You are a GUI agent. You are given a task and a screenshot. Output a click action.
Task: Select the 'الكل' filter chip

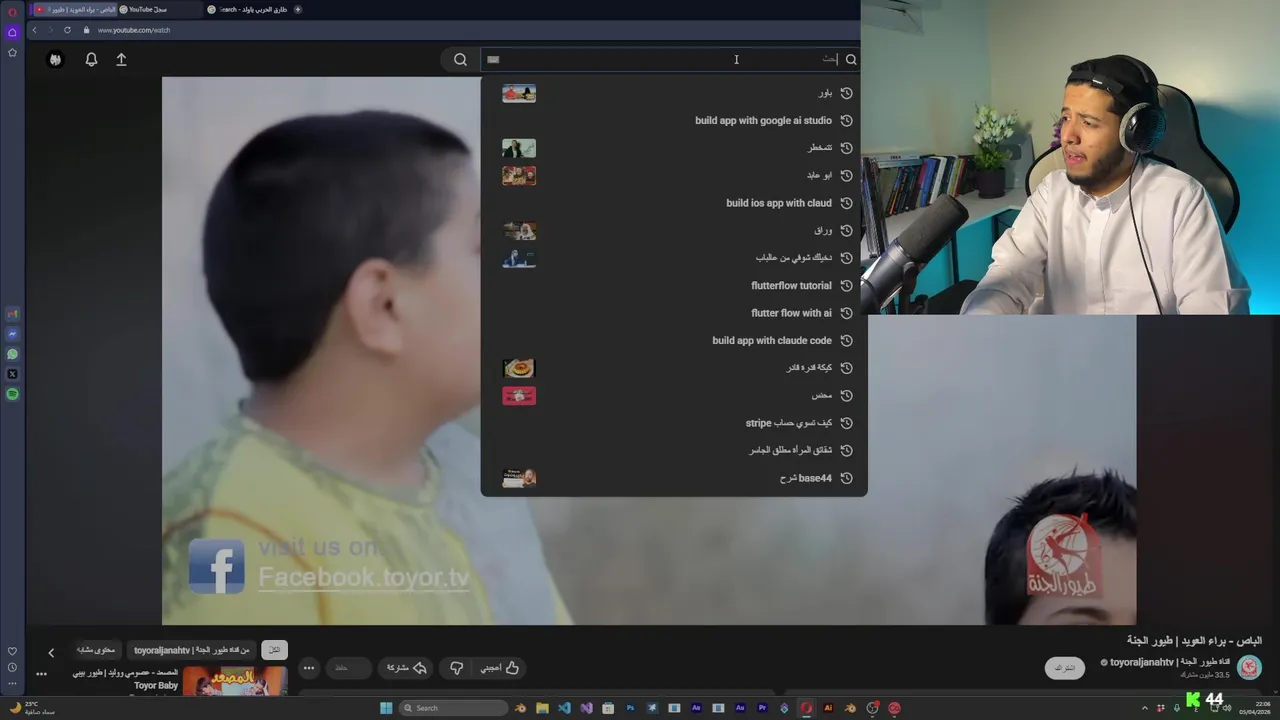tap(274, 650)
